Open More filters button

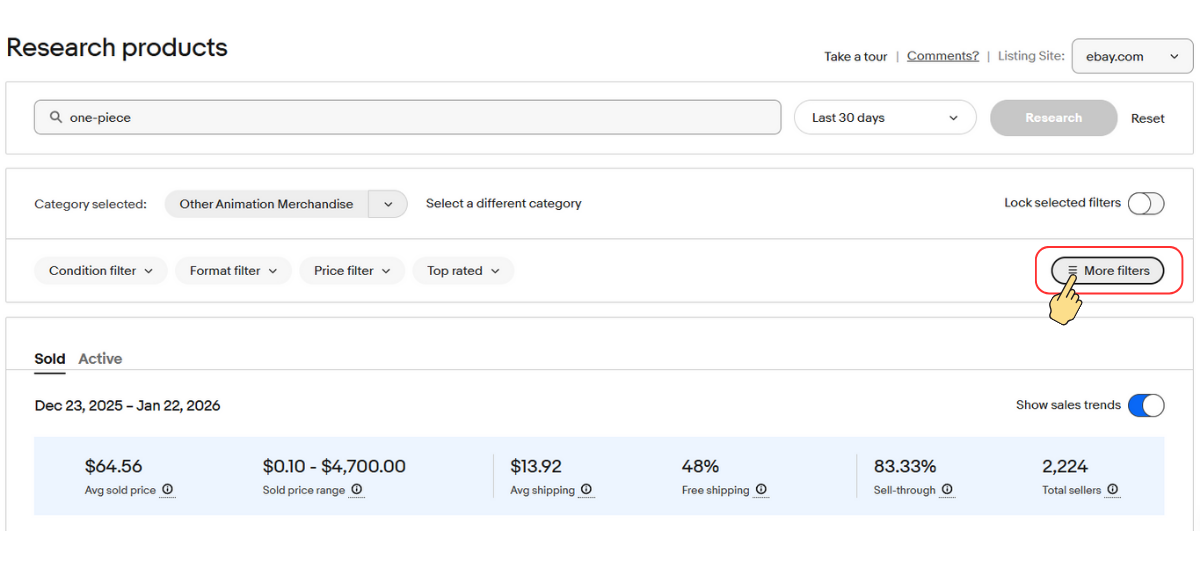pyautogui.click(x=1108, y=271)
